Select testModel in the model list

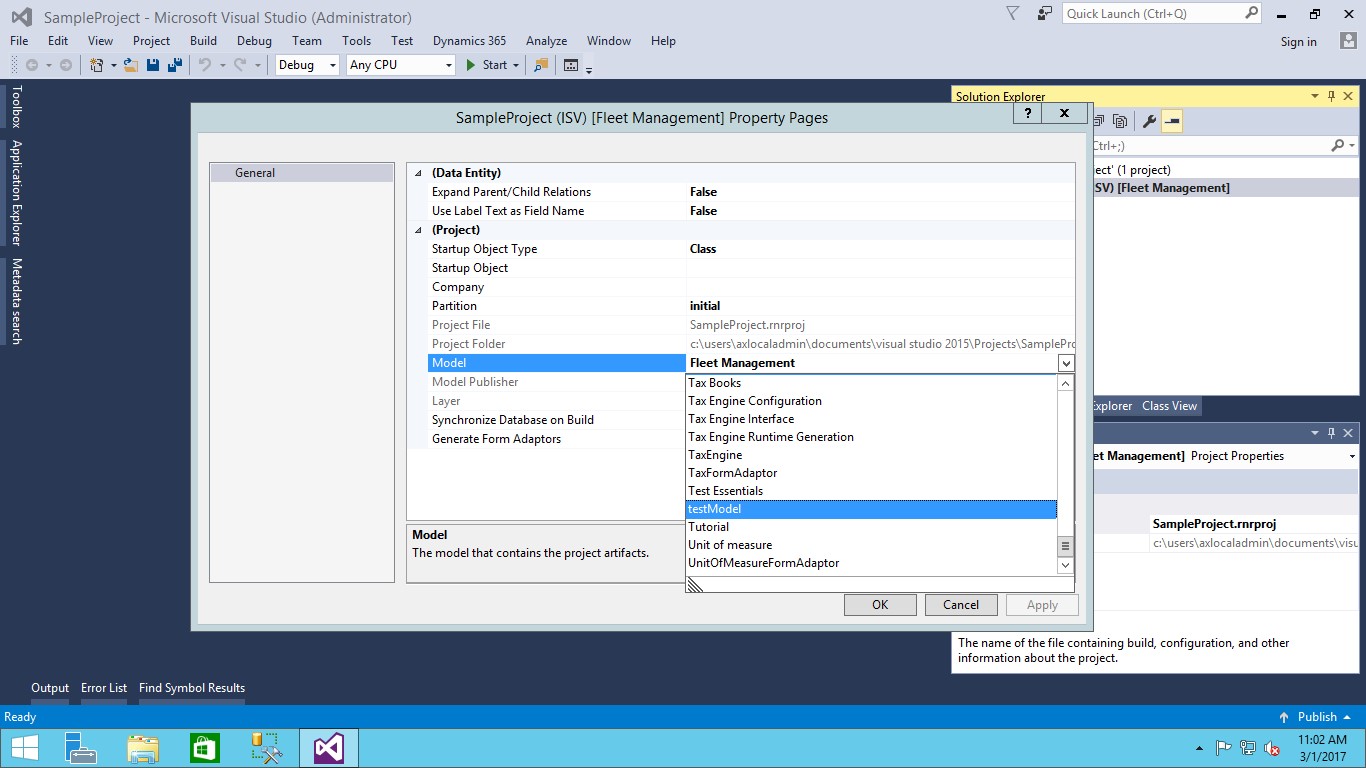pyautogui.click(x=871, y=509)
